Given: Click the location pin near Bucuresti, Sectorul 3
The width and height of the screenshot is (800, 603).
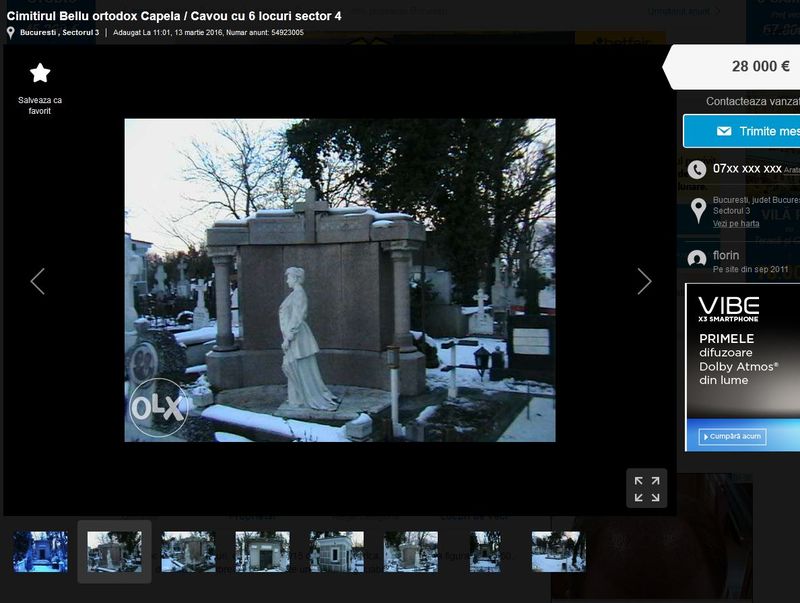Looking at the screenshot, I should tap(11, 32).
